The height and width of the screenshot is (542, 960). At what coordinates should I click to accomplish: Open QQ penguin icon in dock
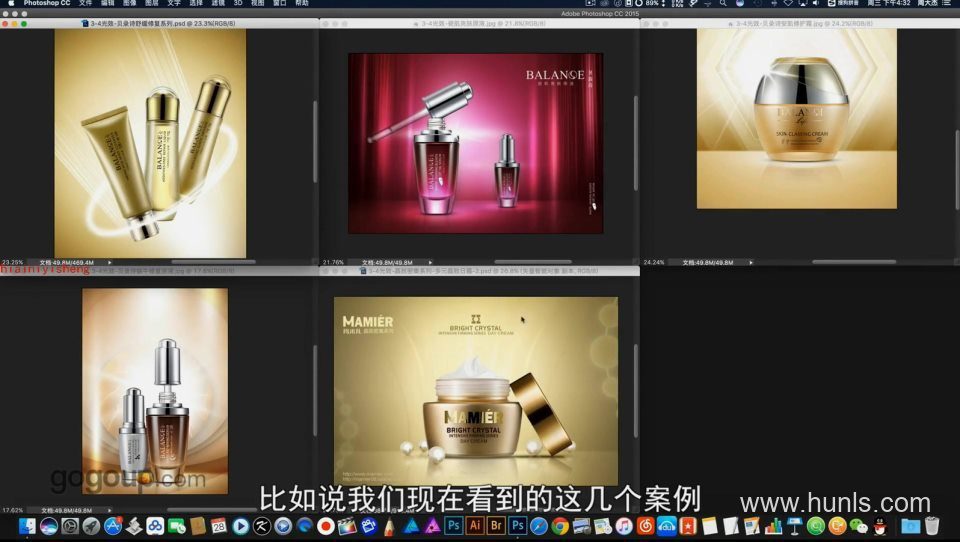[880, 526]
